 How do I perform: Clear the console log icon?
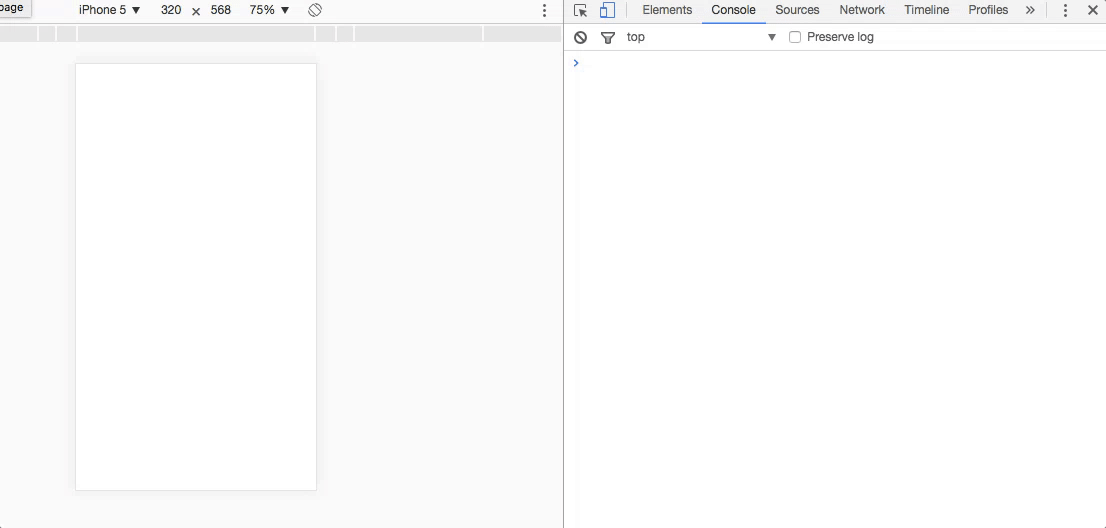581,37
